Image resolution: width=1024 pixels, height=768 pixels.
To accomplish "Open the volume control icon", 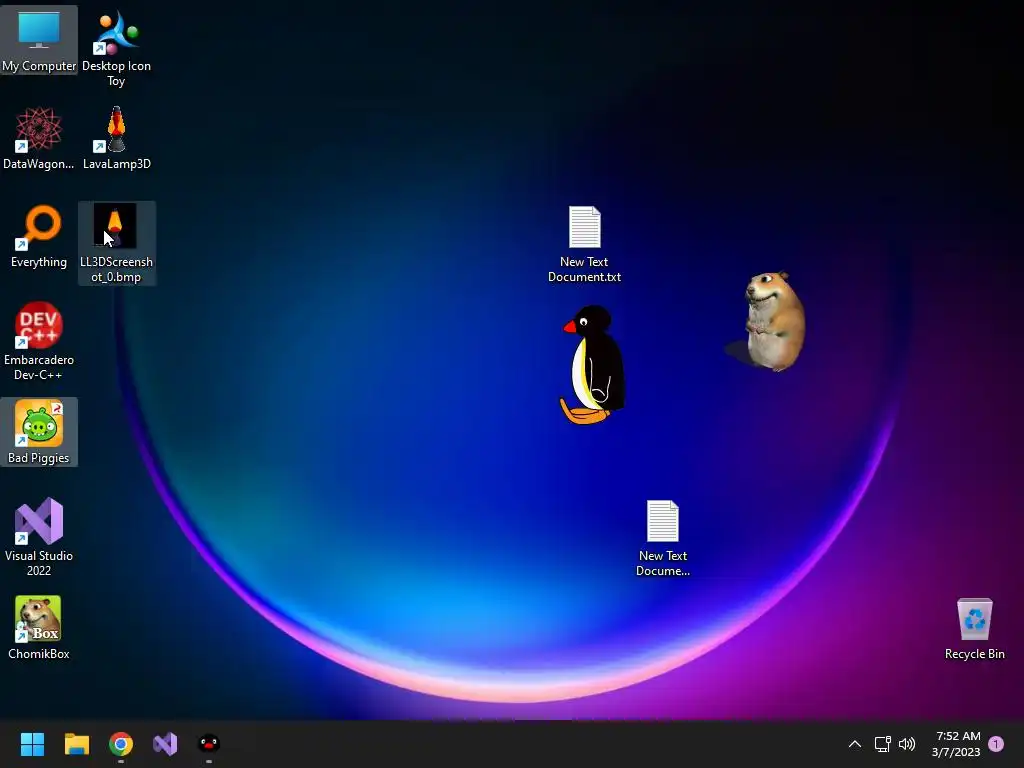I will click(x=907, y=744).
